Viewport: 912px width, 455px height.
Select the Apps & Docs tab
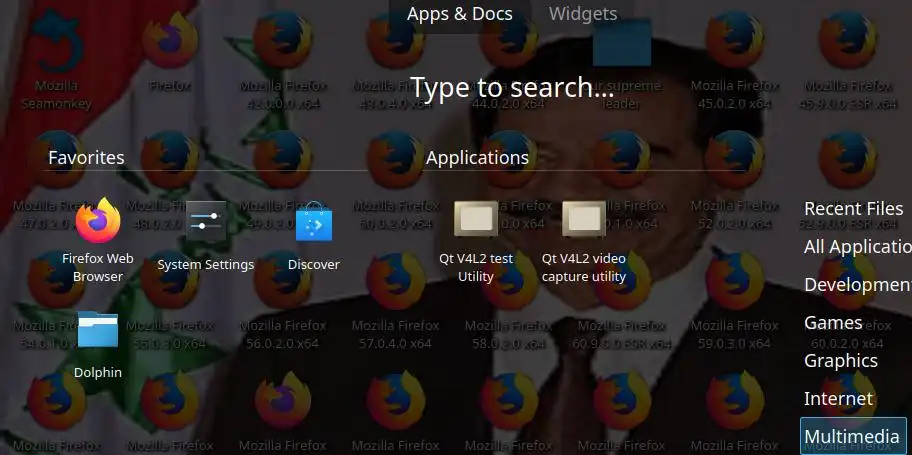[x=459, y=13]
